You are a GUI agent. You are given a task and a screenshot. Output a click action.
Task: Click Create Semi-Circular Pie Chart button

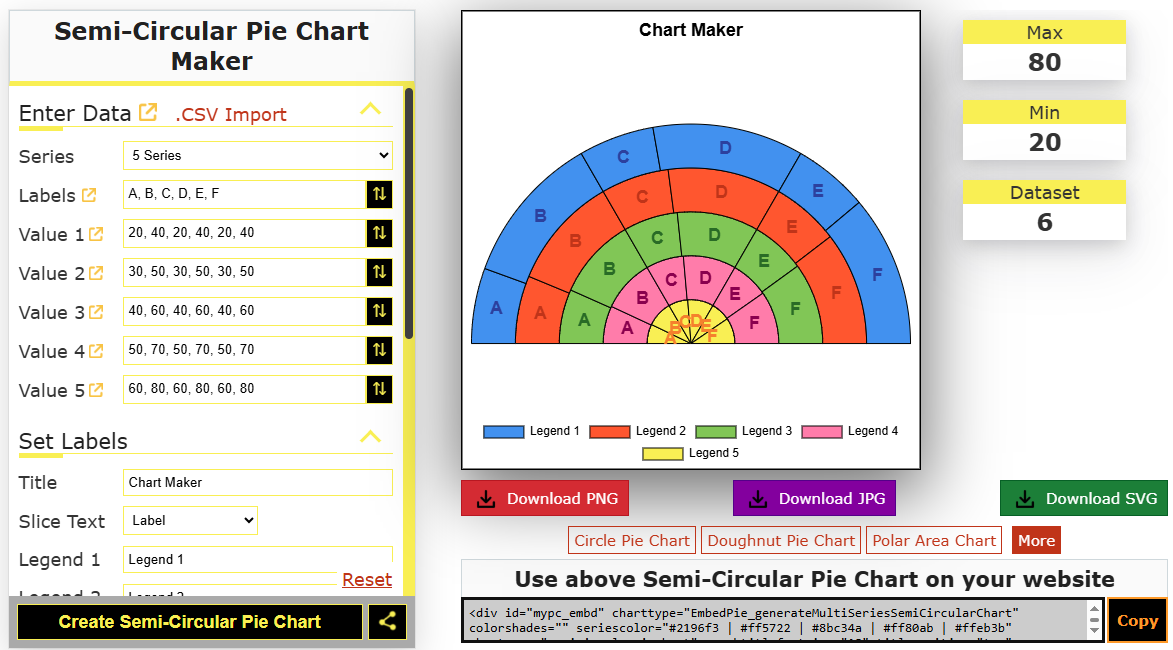(x=190, y=621)
